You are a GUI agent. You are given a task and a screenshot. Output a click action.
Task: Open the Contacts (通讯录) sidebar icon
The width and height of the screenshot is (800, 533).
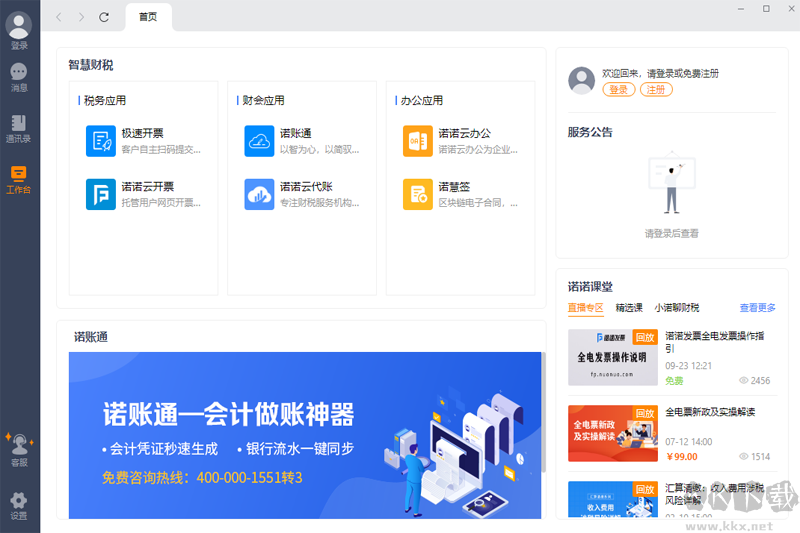pyautogui.click(x=18, y=122)
